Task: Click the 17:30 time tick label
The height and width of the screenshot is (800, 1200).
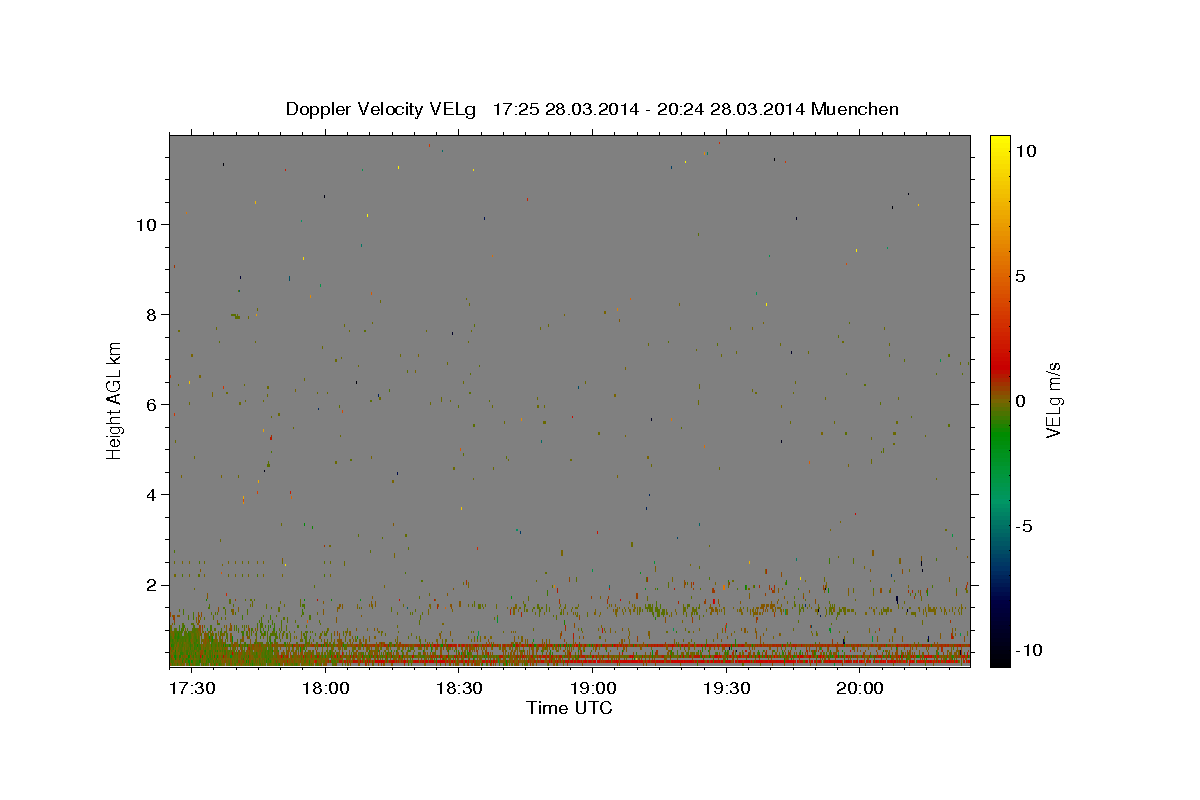Action: tap(190, 688)
